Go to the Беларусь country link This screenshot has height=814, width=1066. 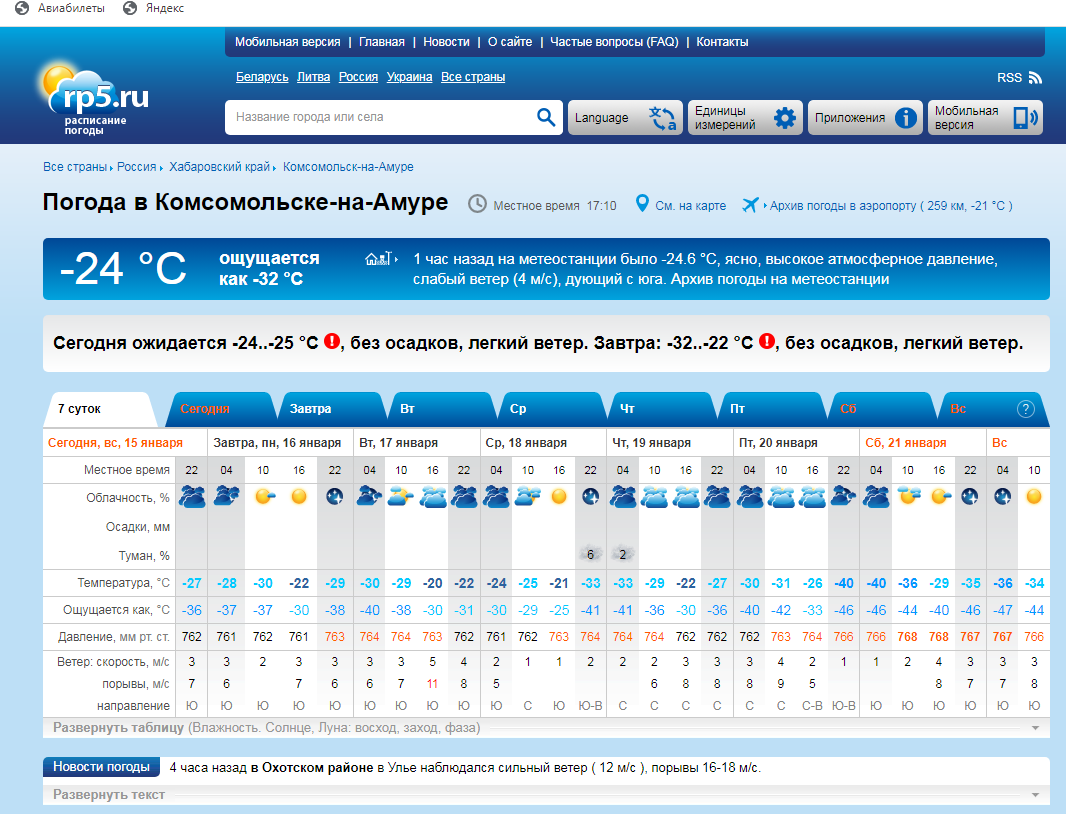262,77
